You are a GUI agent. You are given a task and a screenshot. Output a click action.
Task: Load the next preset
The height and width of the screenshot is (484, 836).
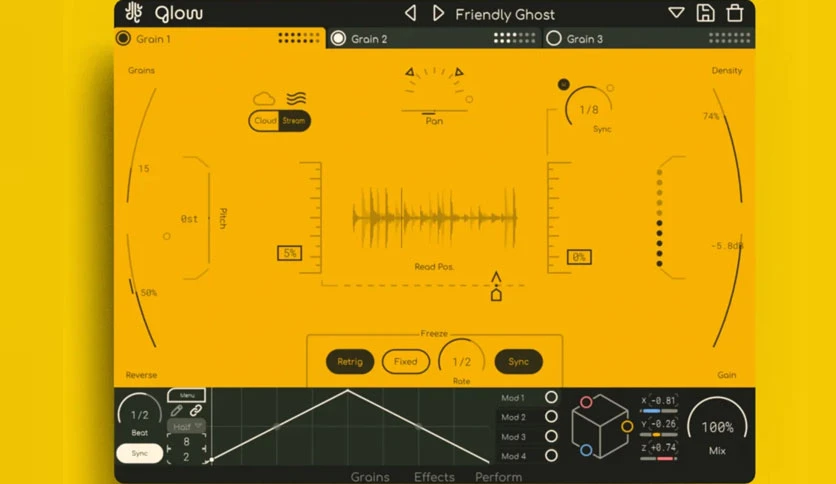(438, 13)
